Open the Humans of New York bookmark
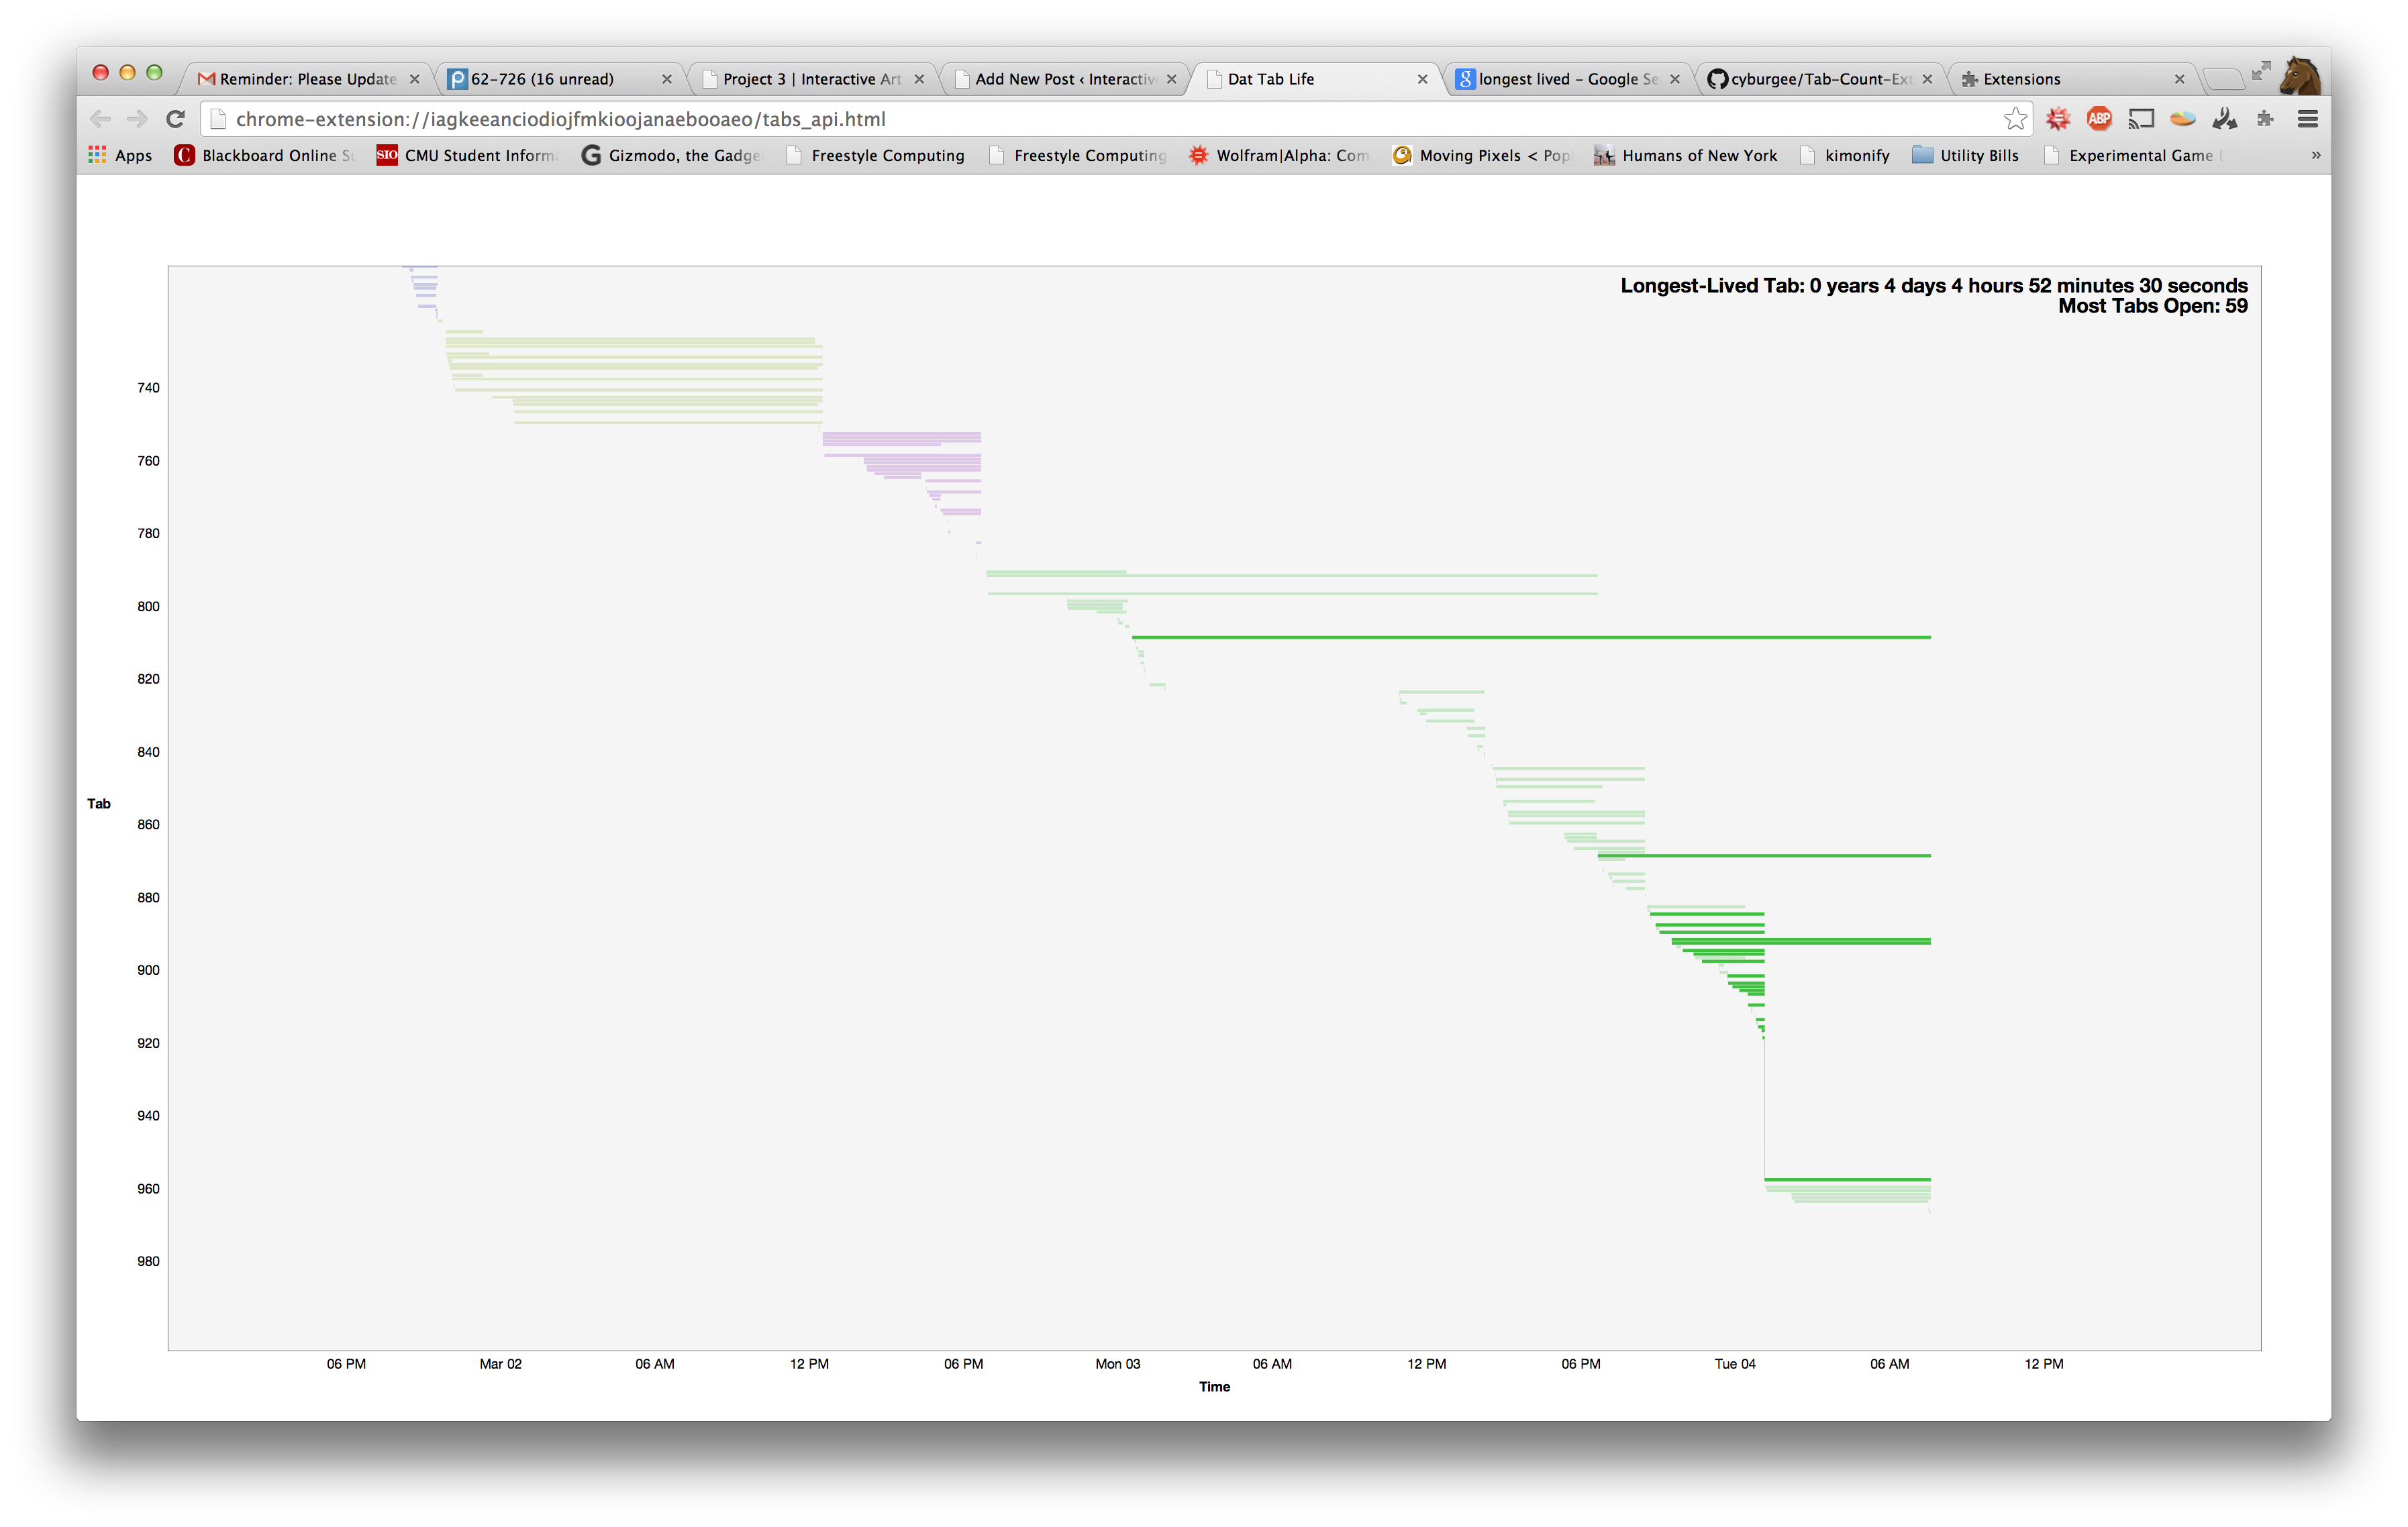The width and height of the screenshot is (2408, 1527). click(1685, 155)
